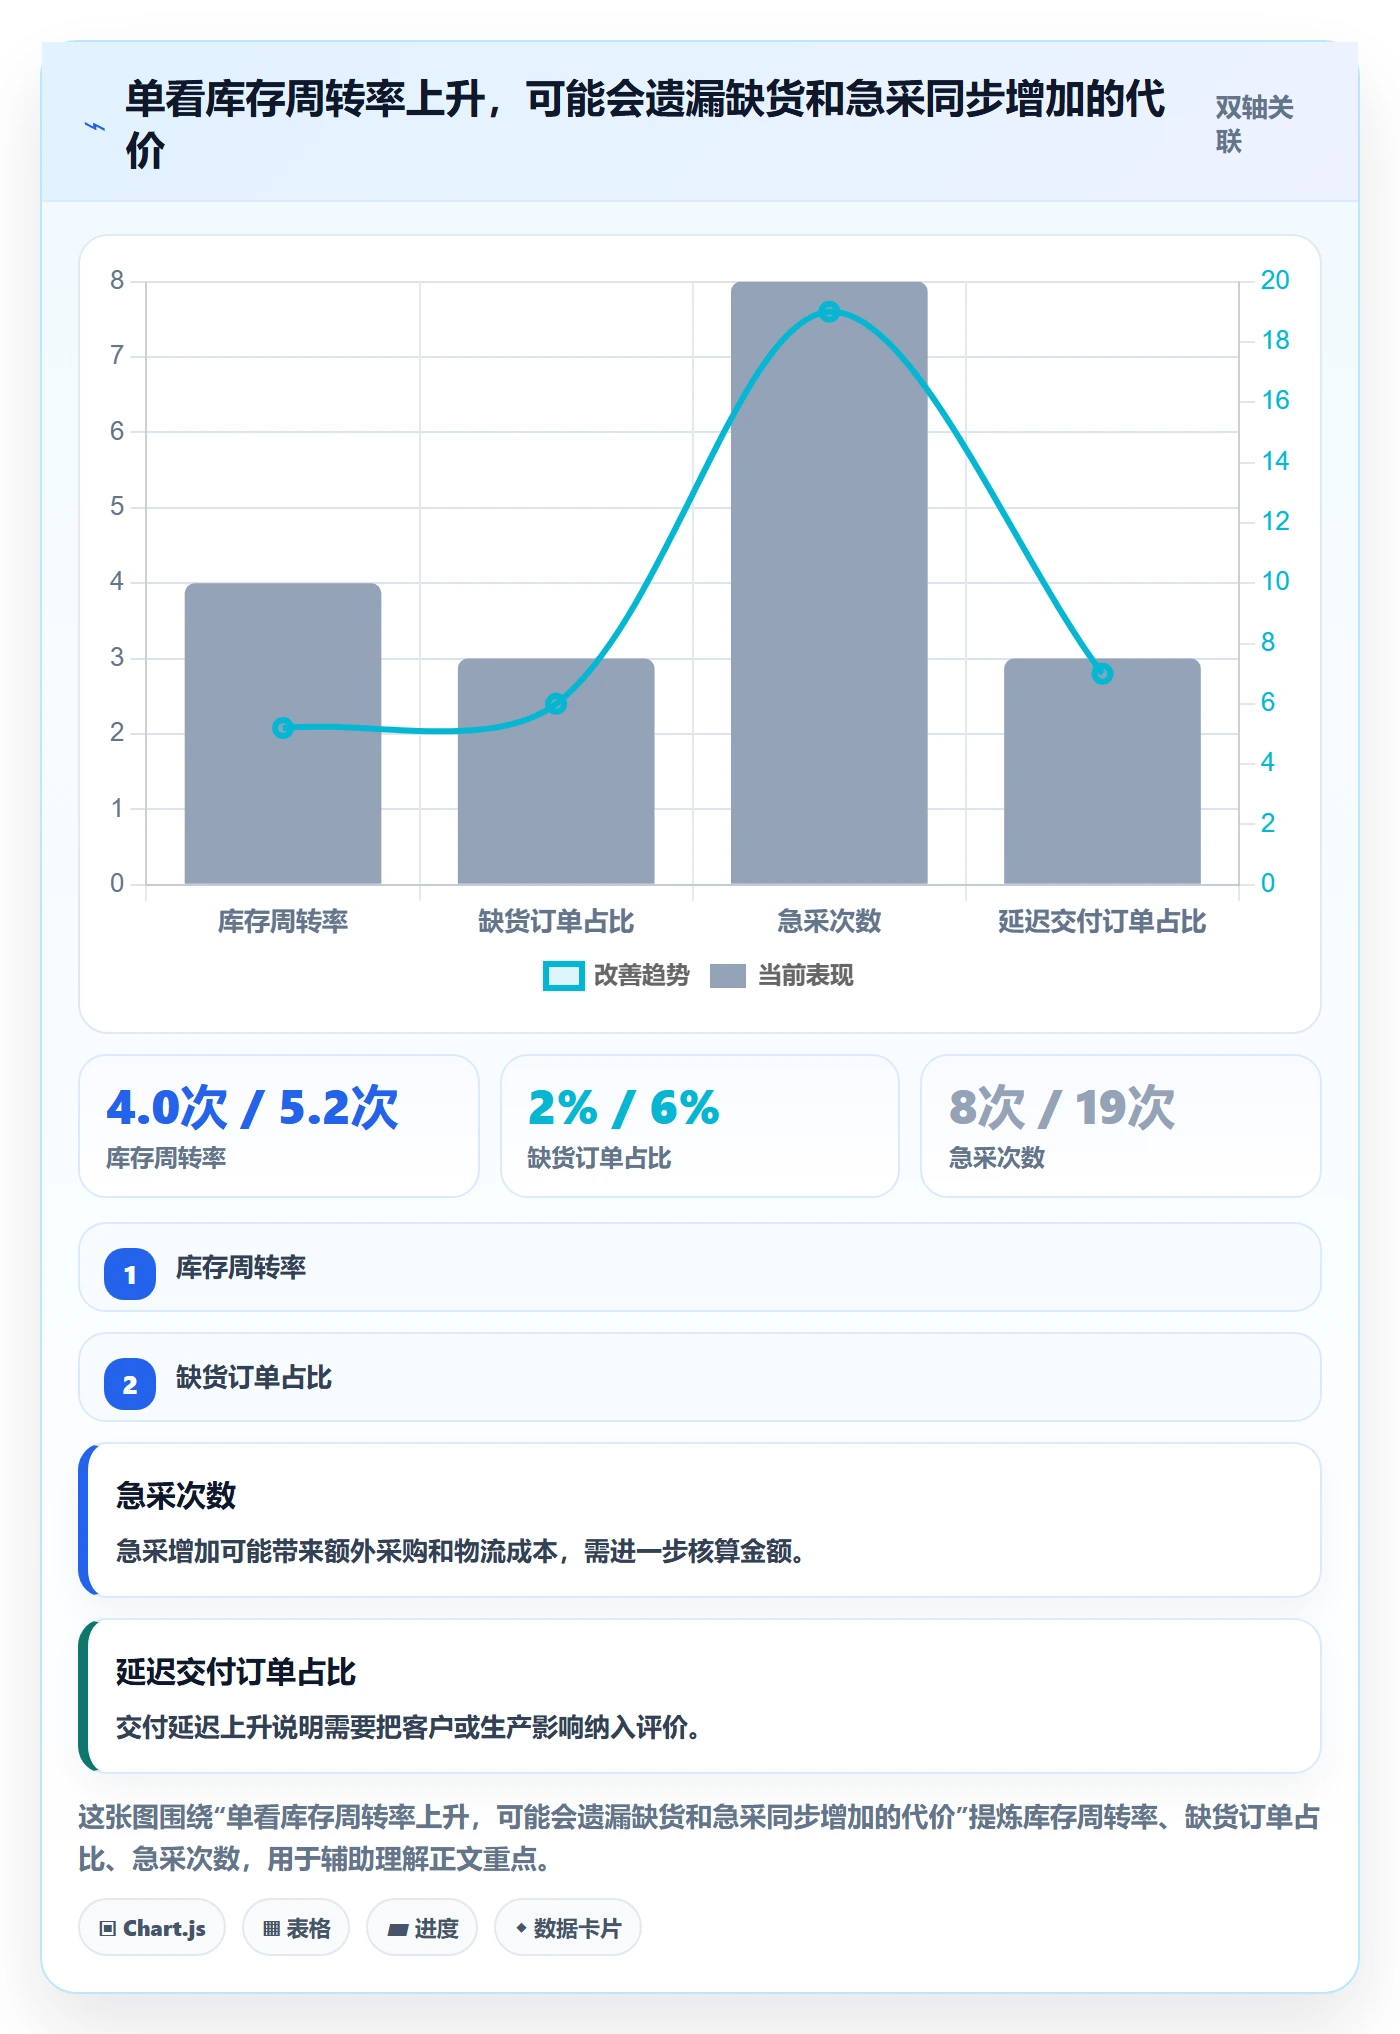
Task: Click the 2% / 6% value card
Action: 700,1126
